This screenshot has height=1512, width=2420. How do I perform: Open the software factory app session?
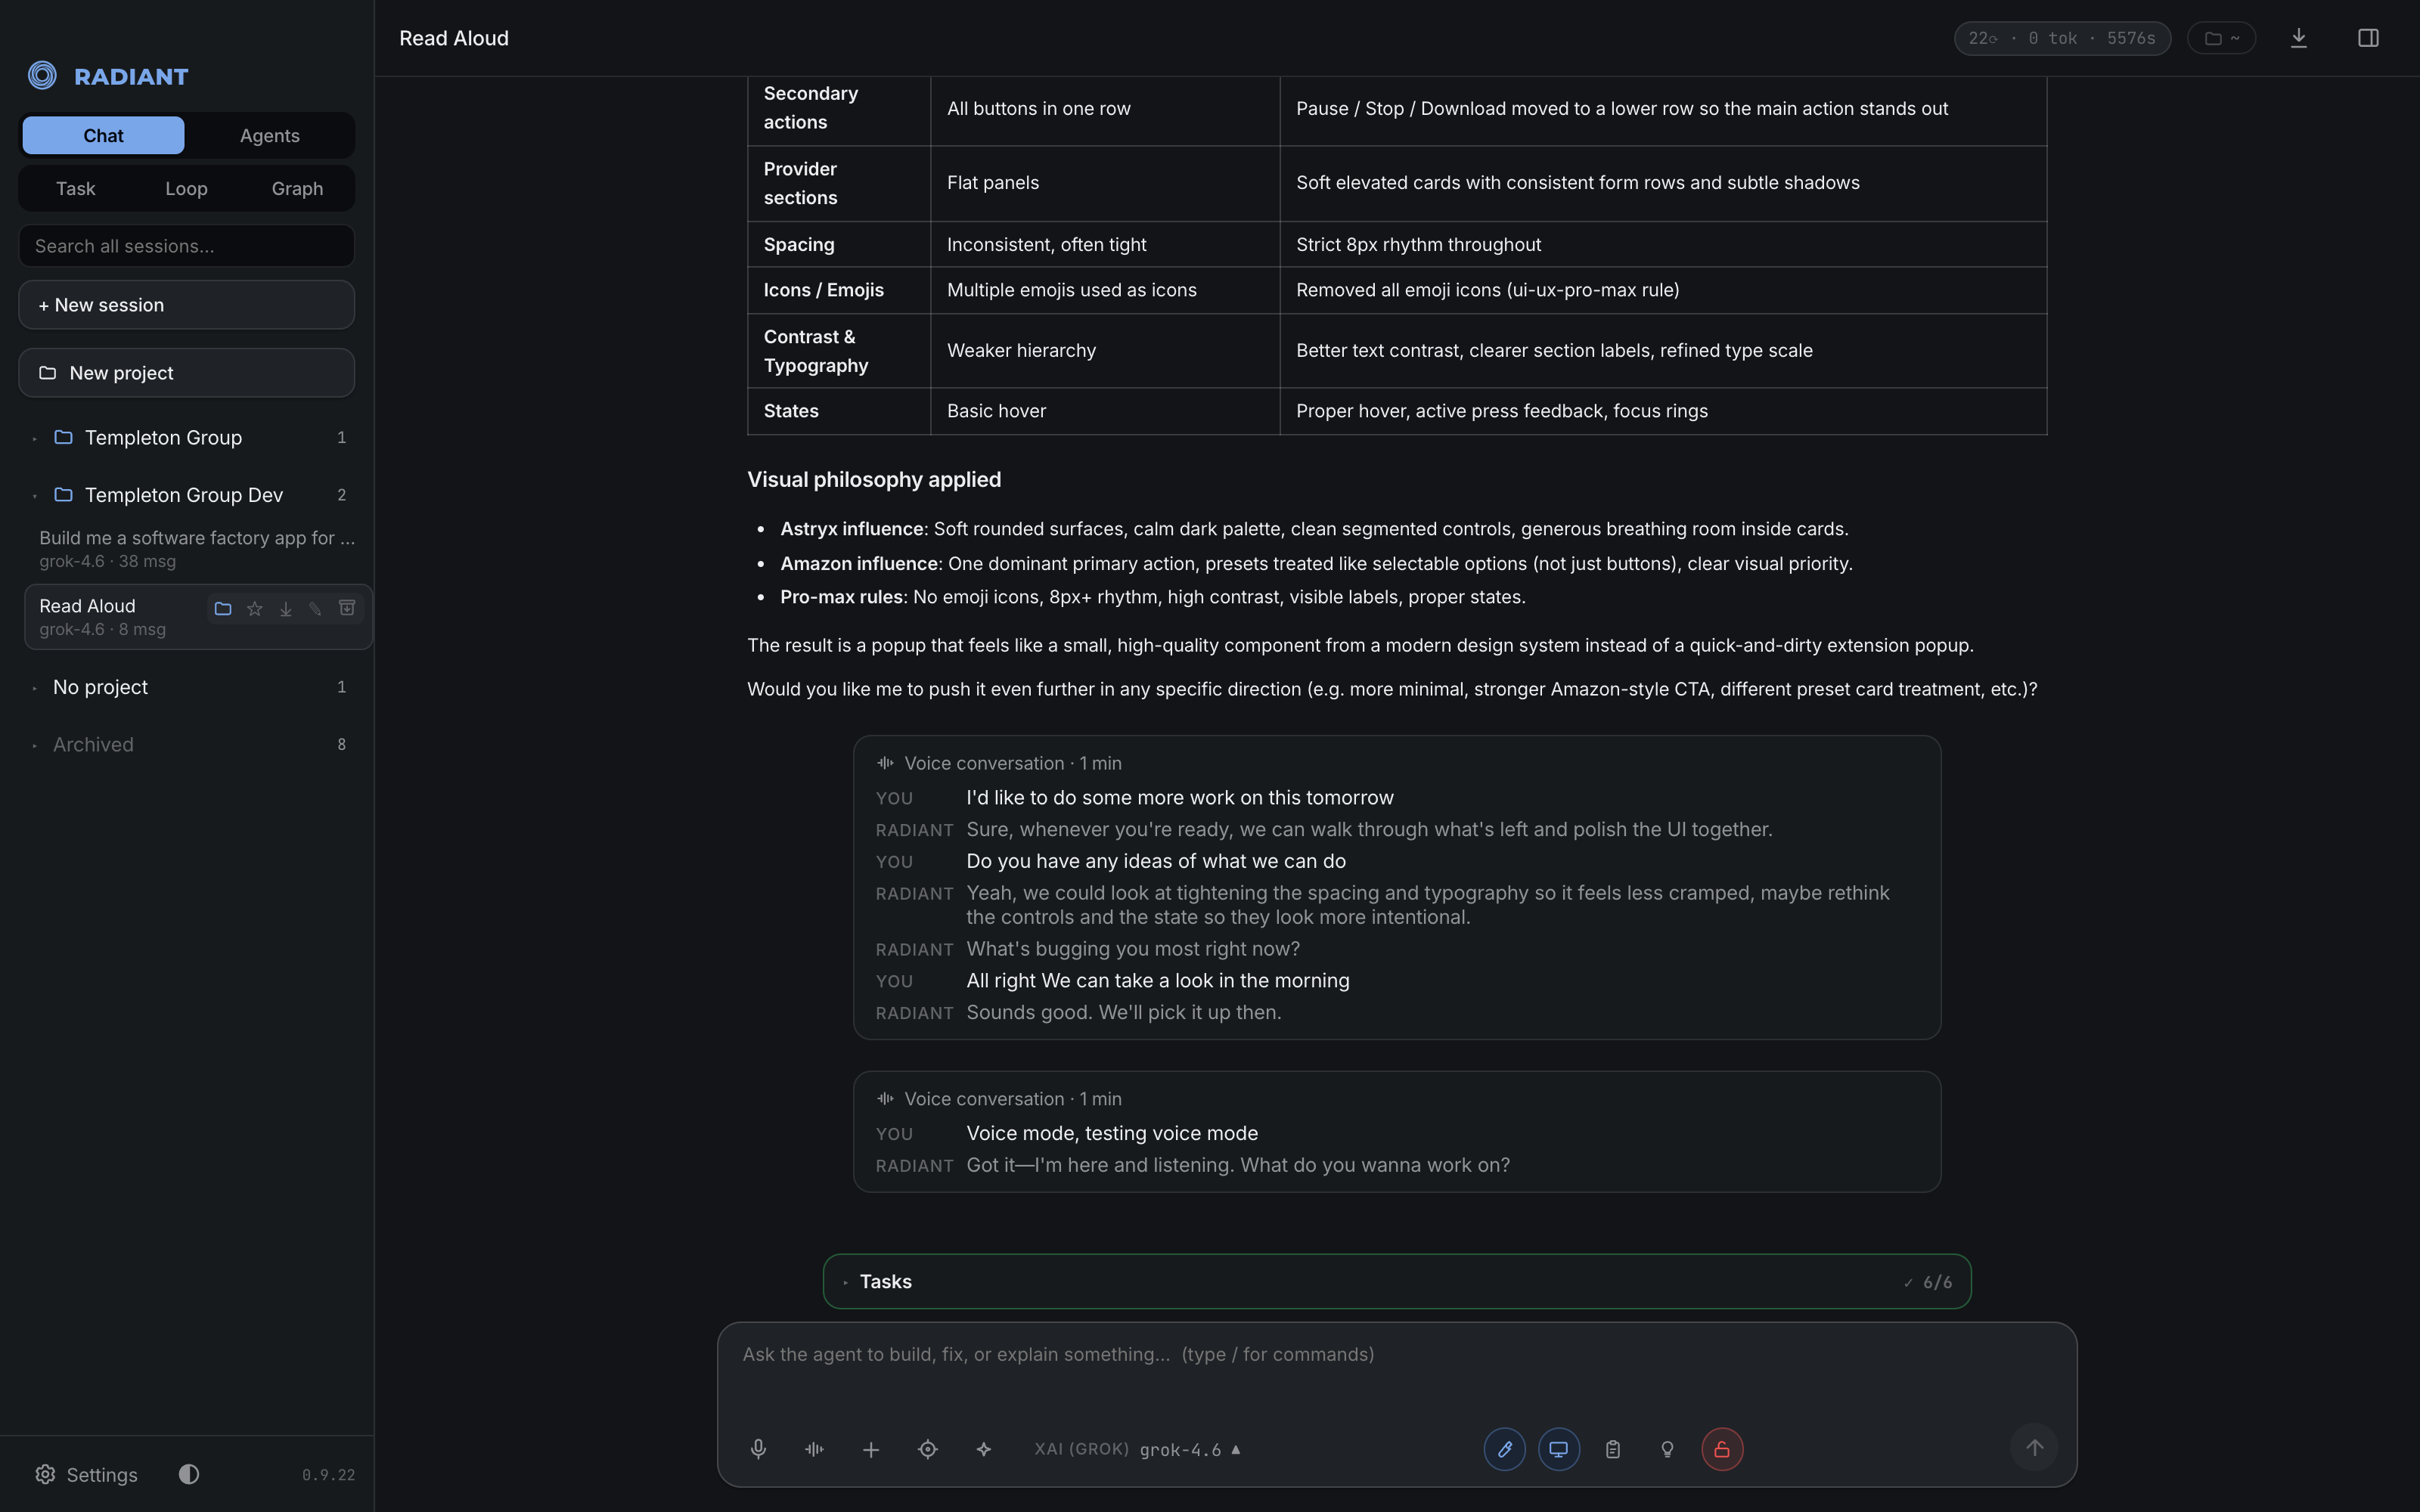point(197,549)
